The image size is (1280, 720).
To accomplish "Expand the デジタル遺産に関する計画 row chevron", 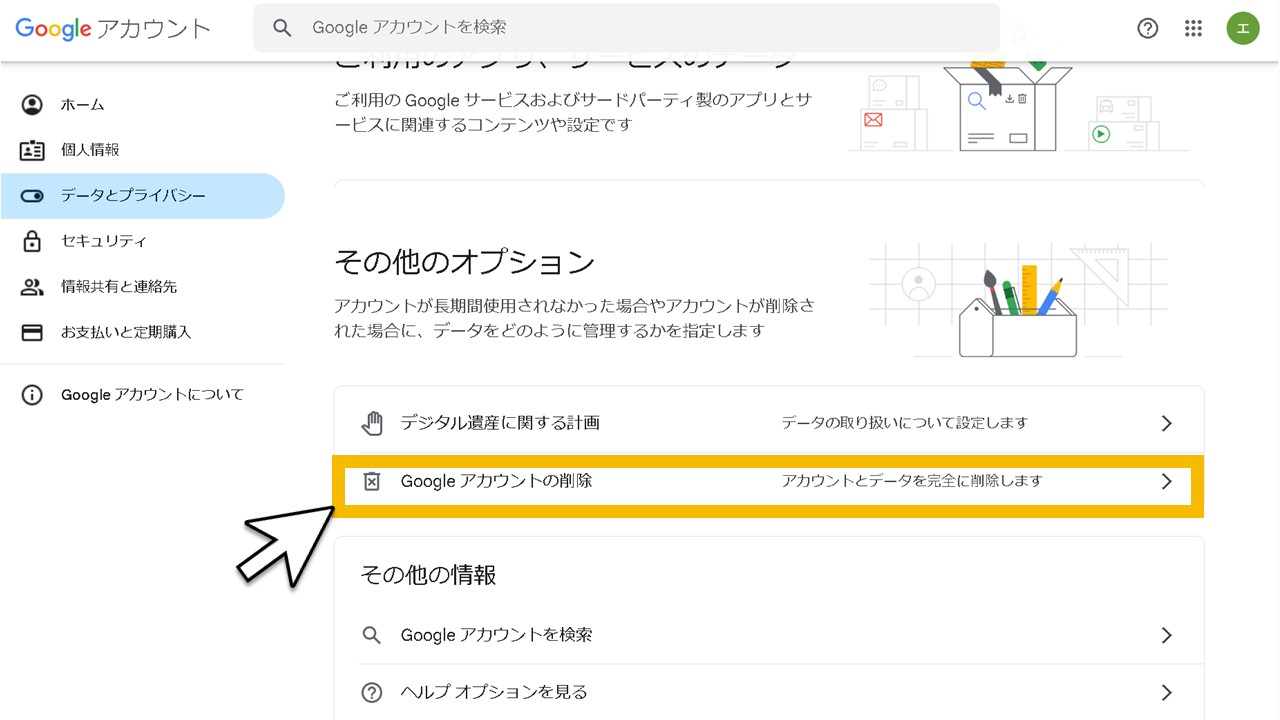I will [x=1165, y=422].
